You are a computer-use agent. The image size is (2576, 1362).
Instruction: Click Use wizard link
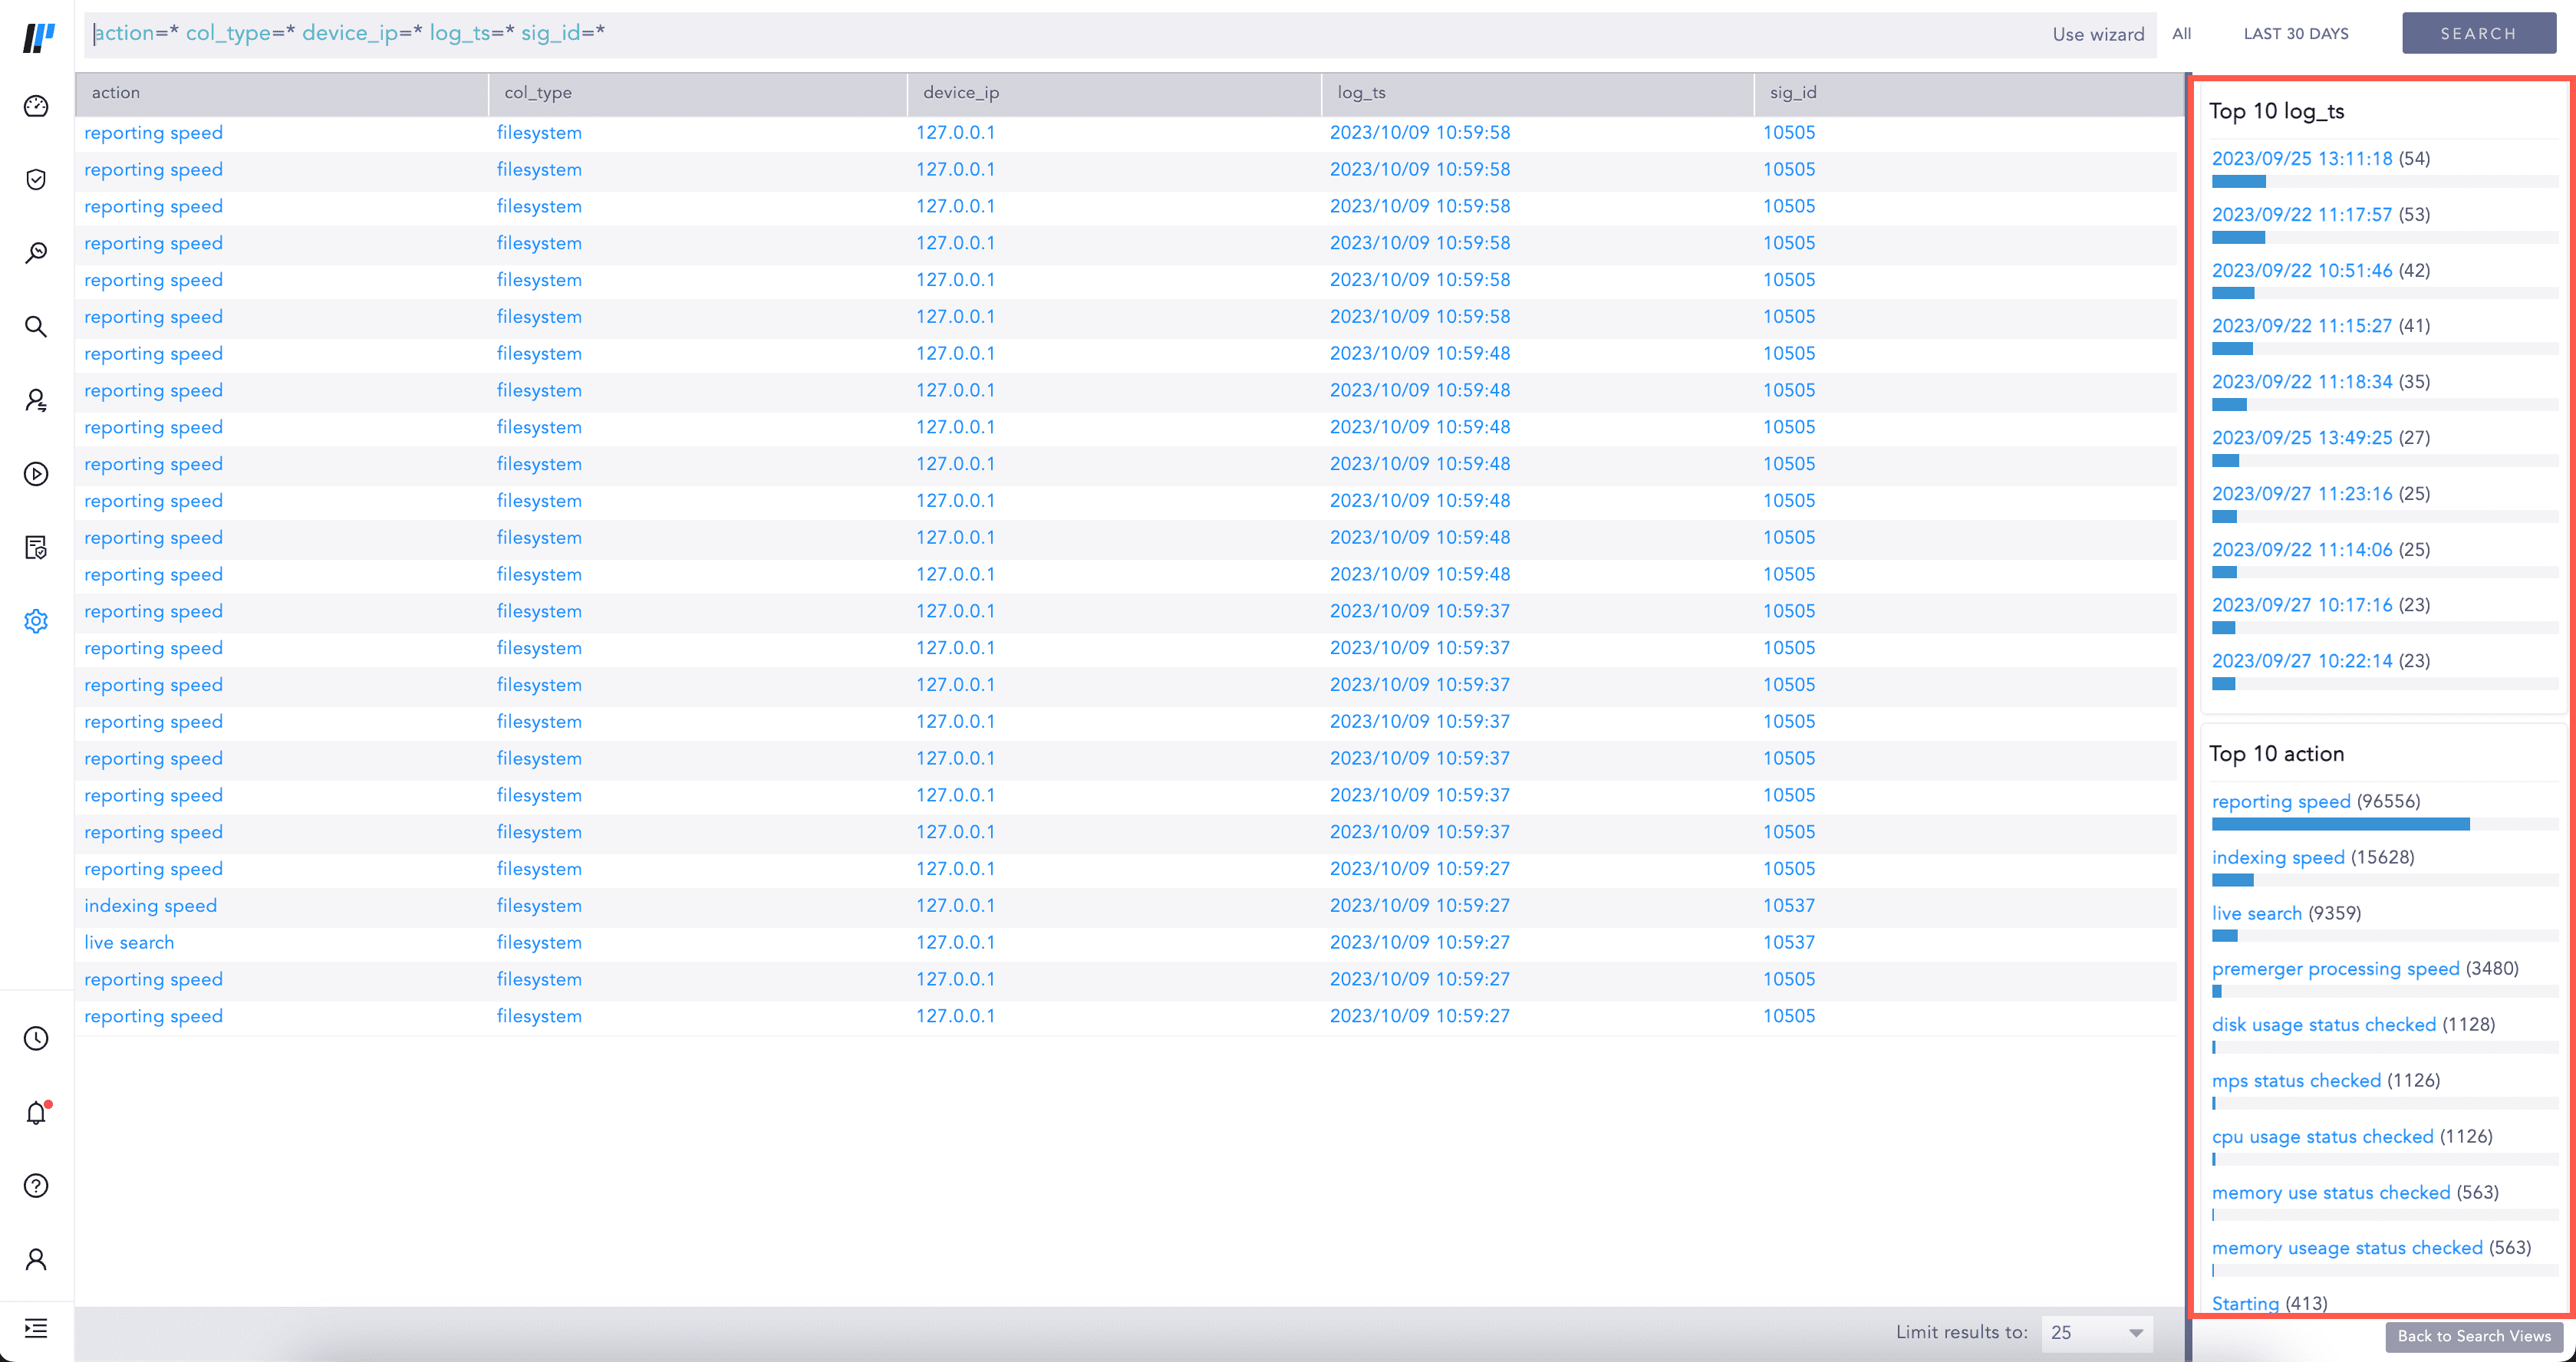(x=2097, y=34)
